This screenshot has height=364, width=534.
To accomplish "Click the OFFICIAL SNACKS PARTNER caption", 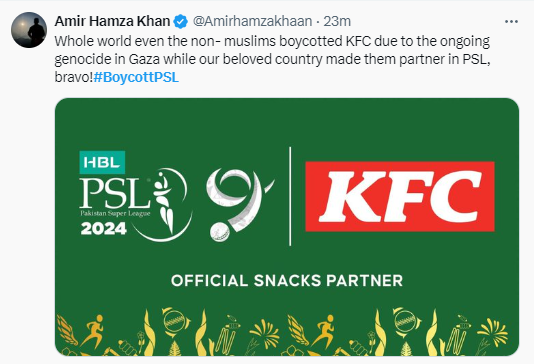I will coord(287,281).
